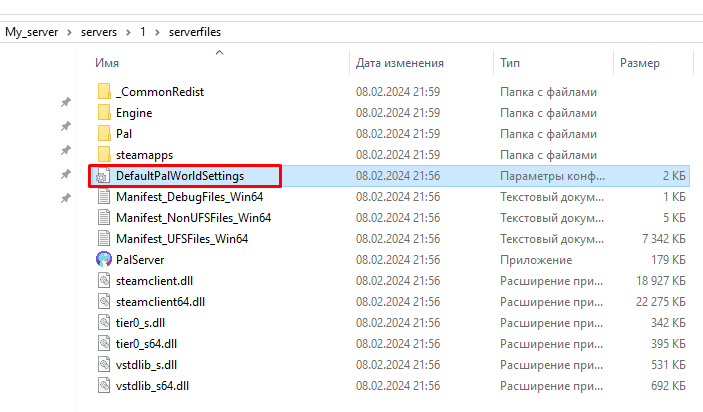Click the PalServer application icon
This screenshot has width=703, height=412.
pyautogui.click(x=104, y=260)
